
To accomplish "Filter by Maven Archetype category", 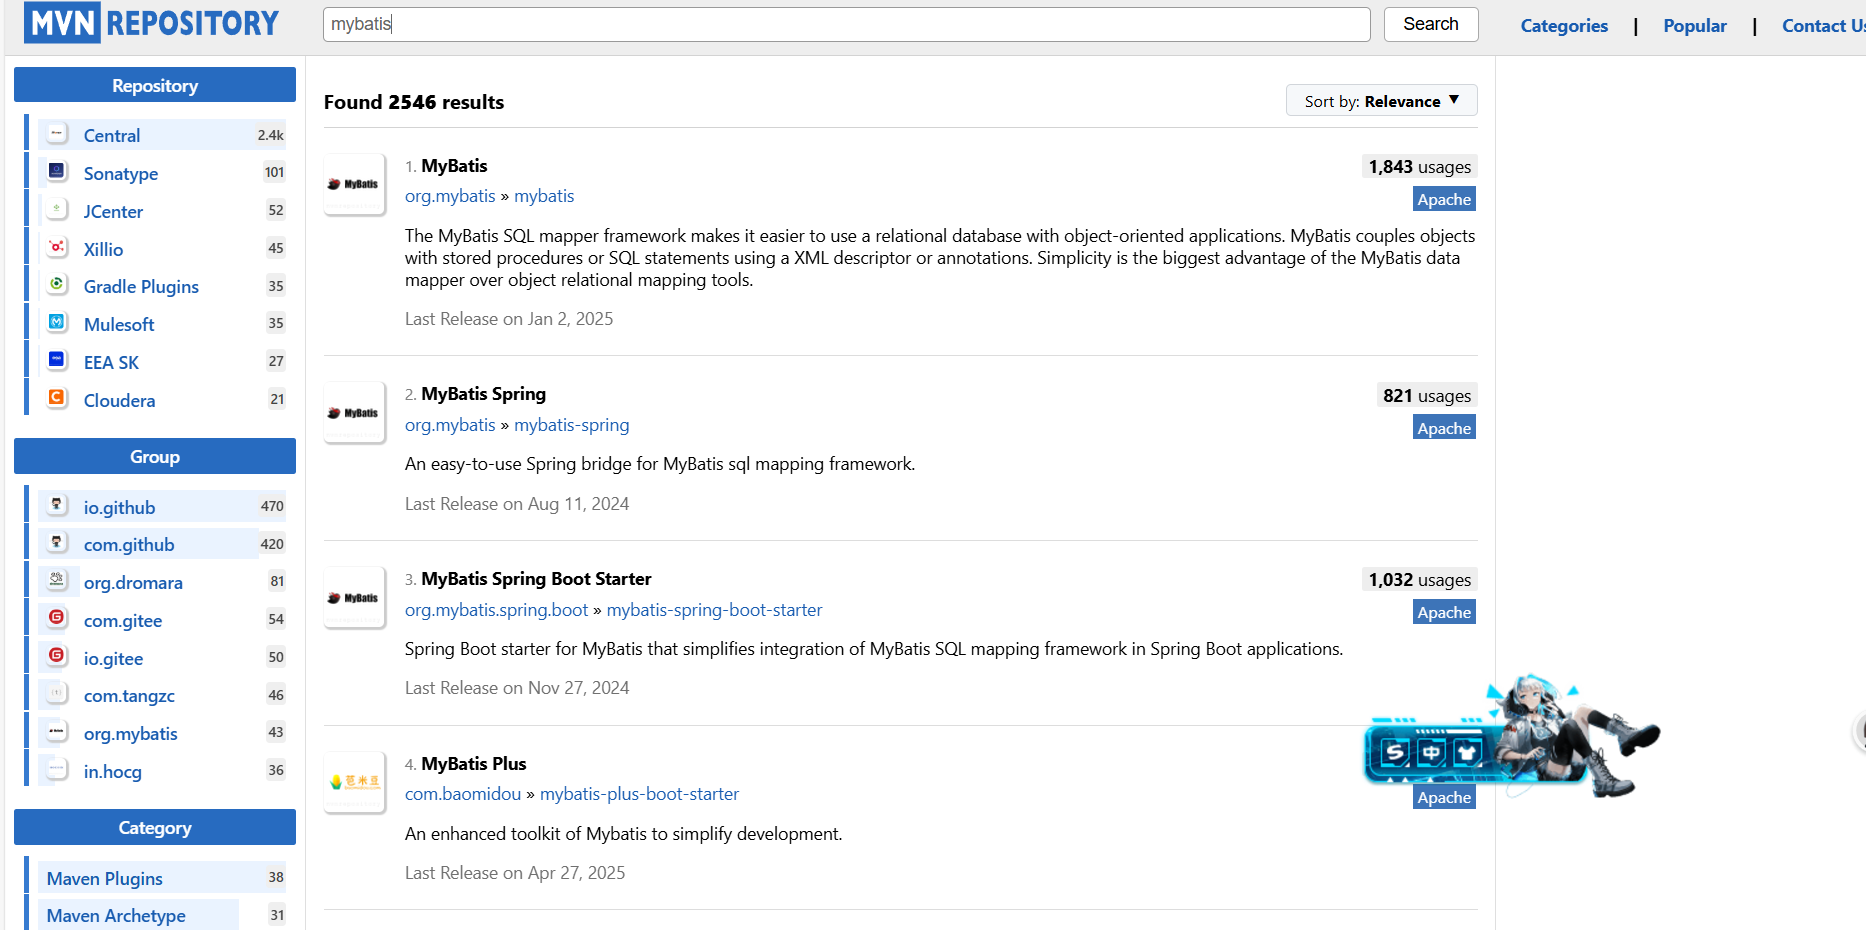I will (x=116, y=915).
